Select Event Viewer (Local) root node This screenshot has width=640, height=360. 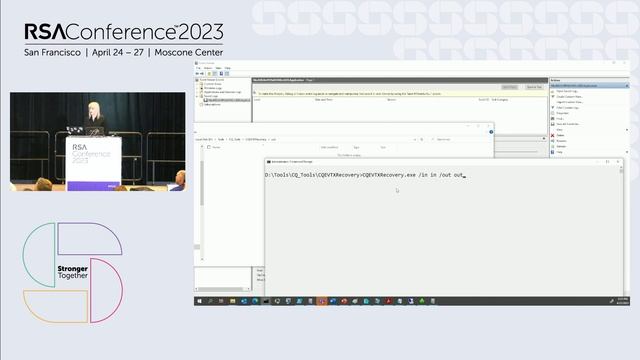point(212,80)
